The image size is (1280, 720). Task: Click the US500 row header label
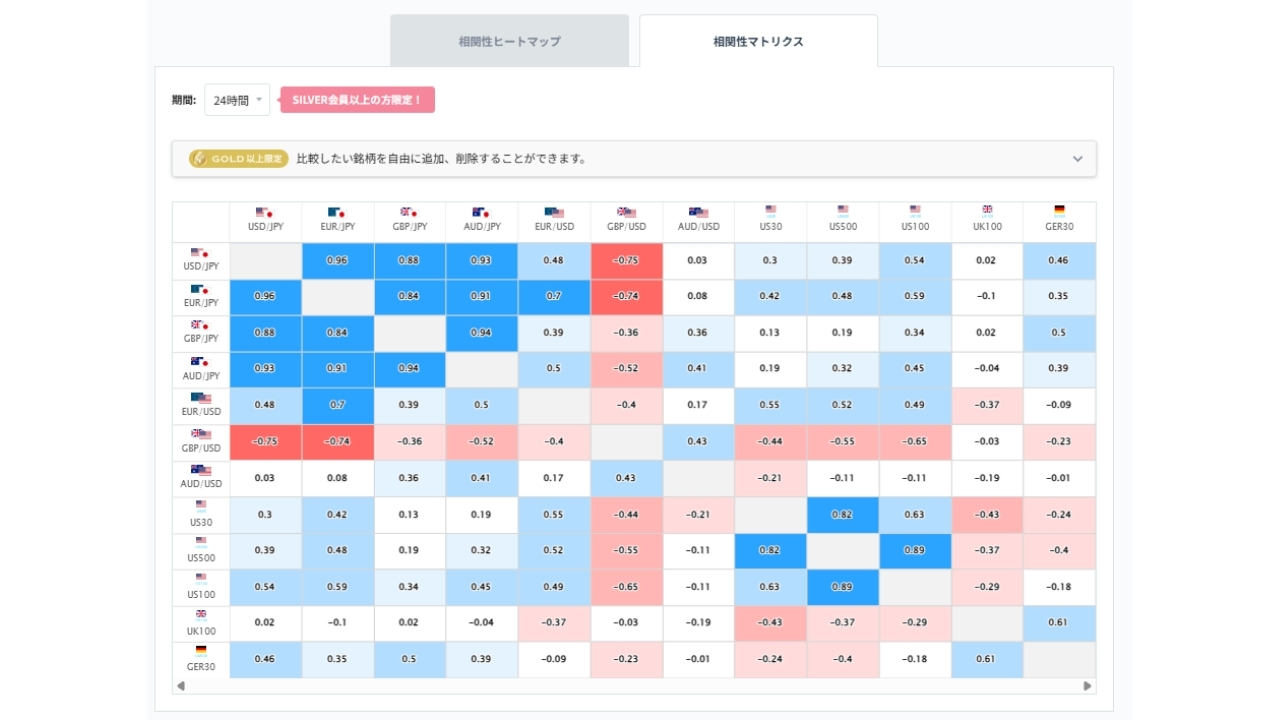coord(201,558)
